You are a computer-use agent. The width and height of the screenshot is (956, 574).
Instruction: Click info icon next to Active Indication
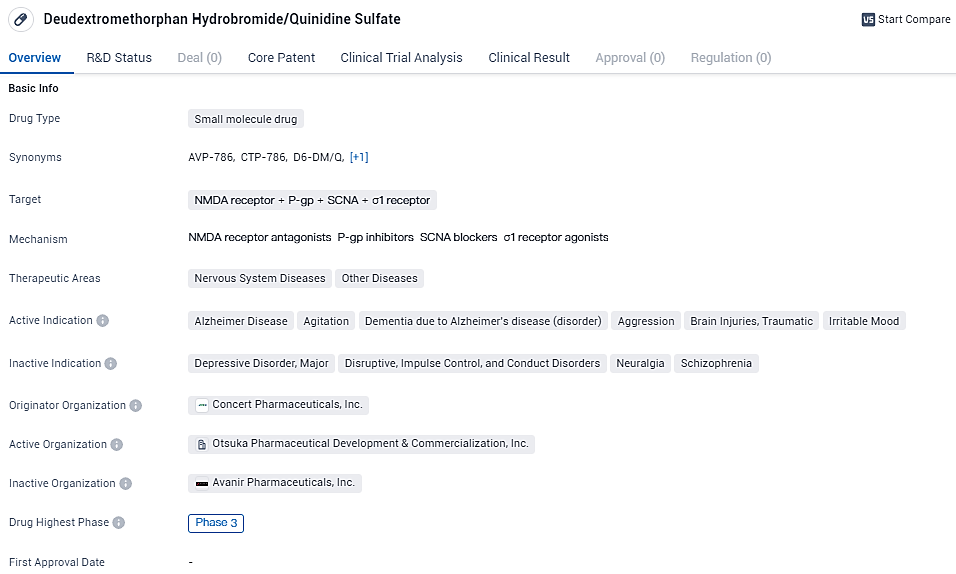103,321
